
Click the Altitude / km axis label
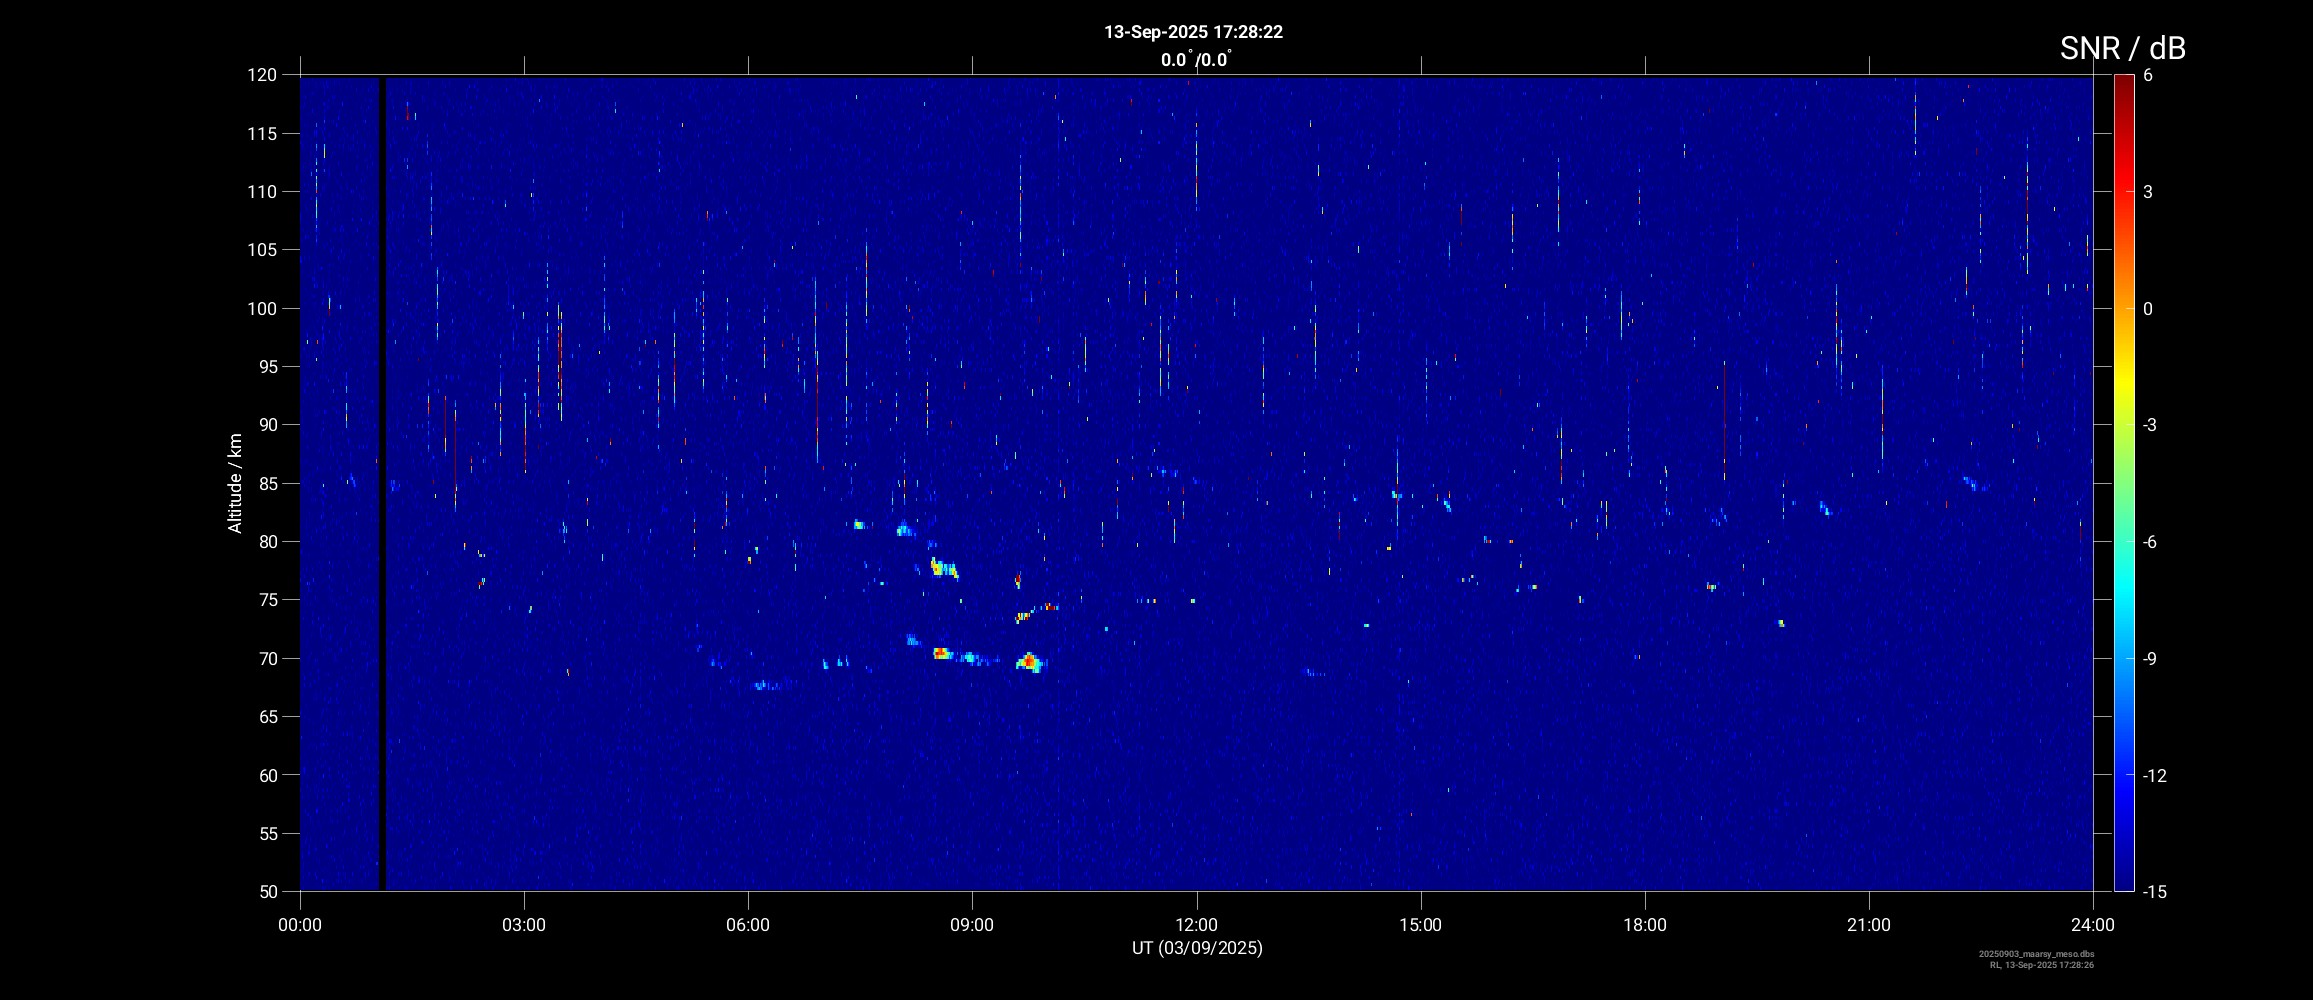(235, 483)
